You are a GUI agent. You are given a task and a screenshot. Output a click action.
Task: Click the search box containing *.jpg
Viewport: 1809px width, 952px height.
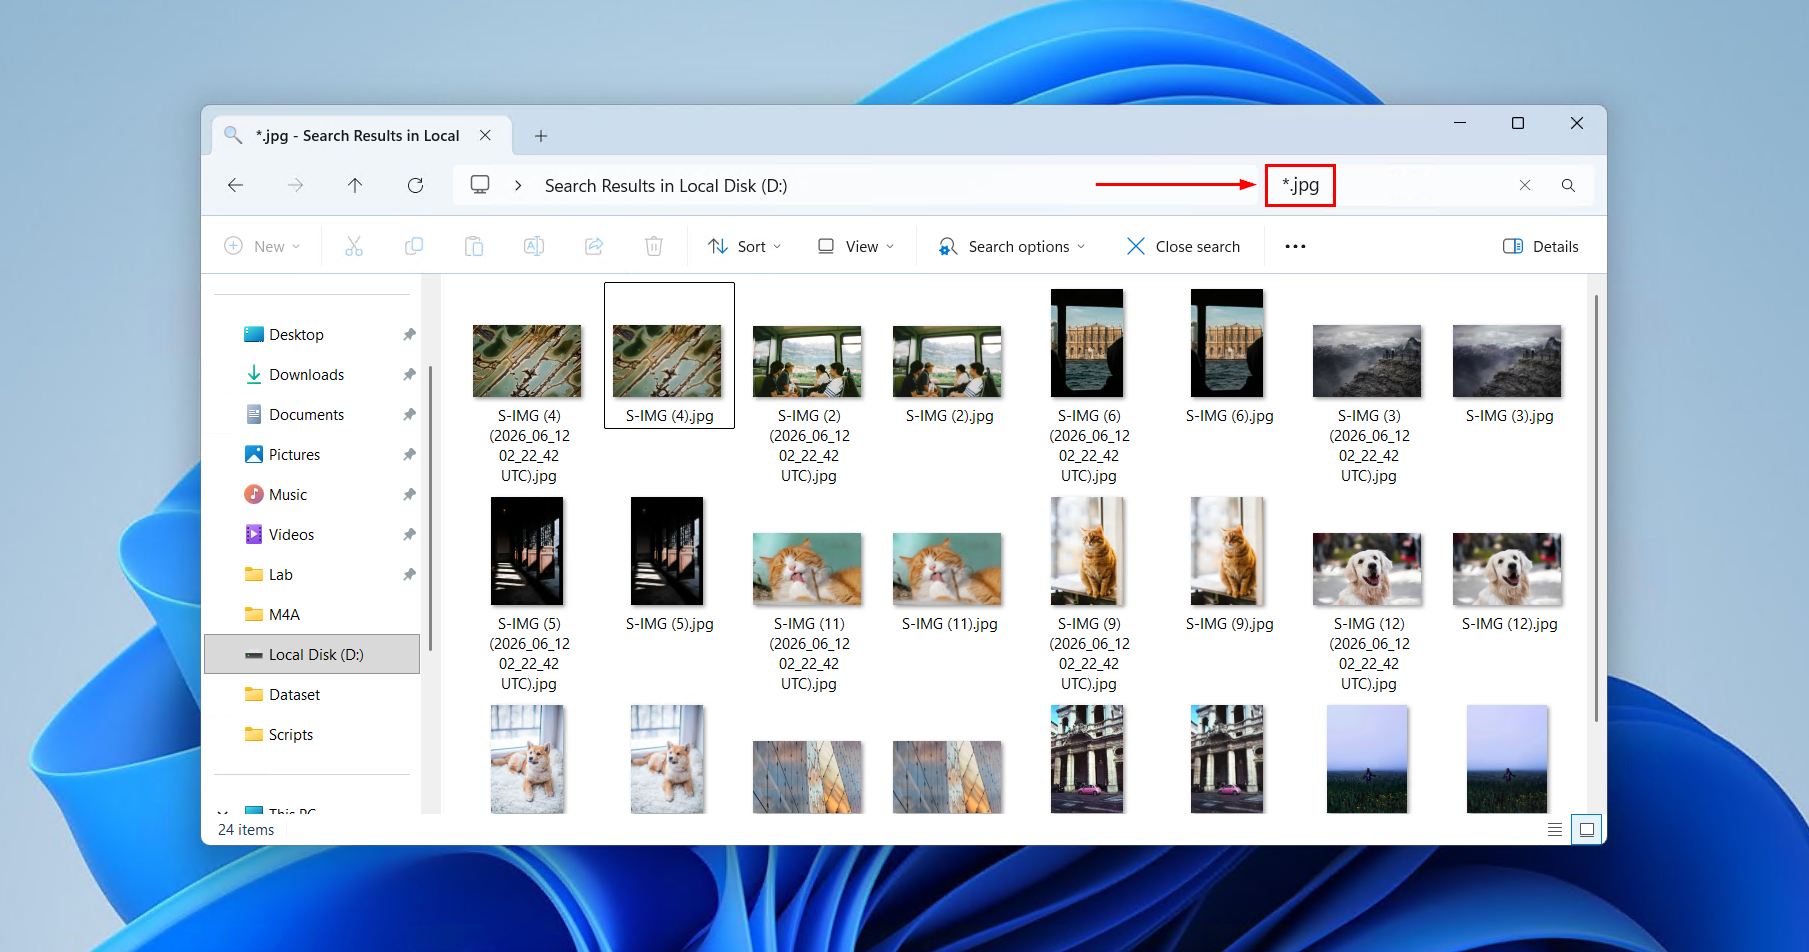[x=1388, y=185]
